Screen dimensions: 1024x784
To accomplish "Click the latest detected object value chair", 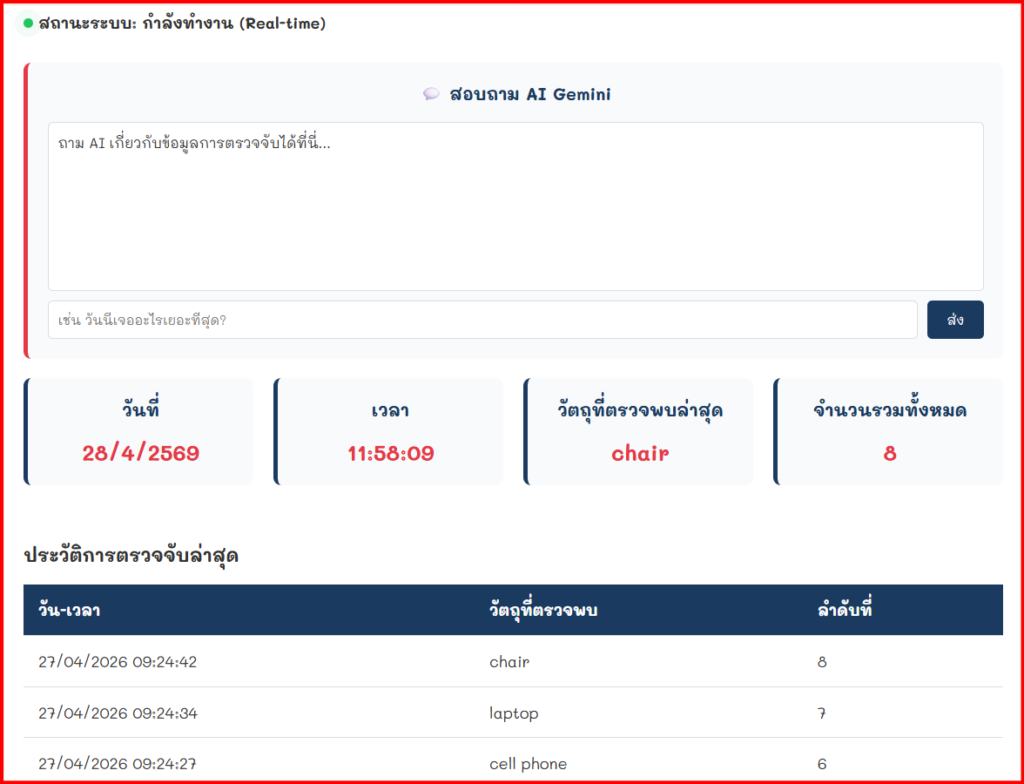I will [x=640, y=453].
